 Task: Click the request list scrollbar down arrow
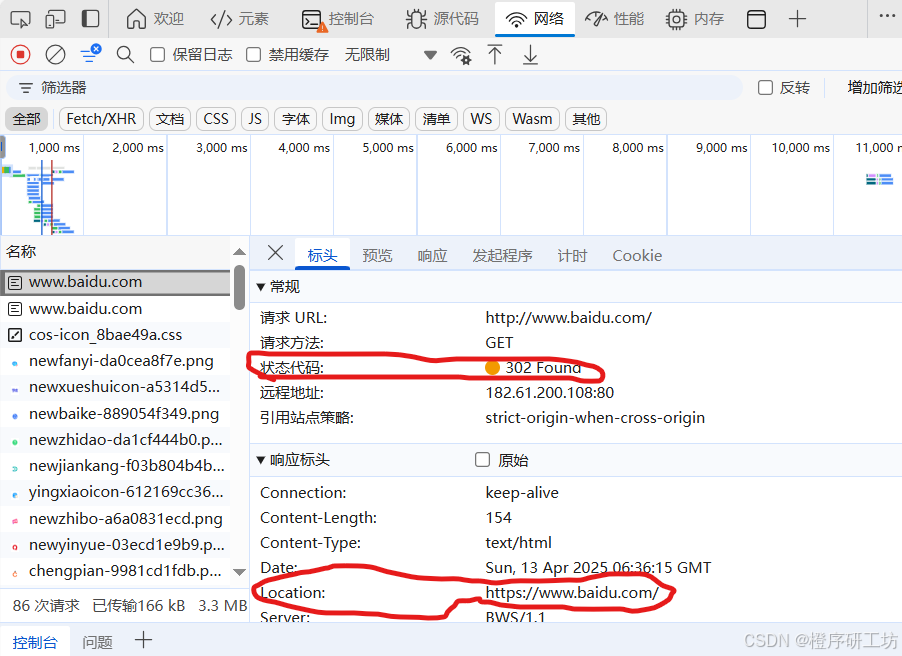[239, 572]
